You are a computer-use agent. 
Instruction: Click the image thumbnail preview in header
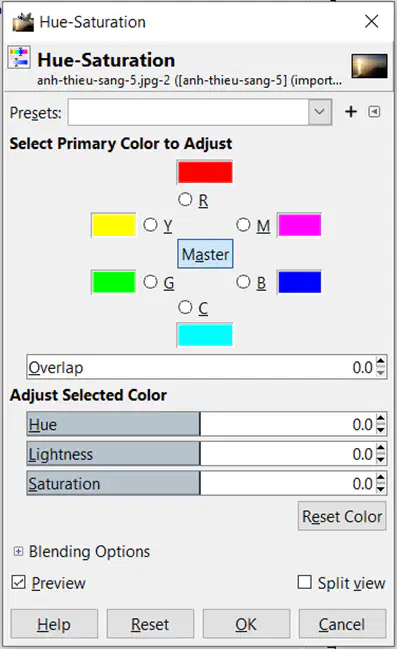369,66
